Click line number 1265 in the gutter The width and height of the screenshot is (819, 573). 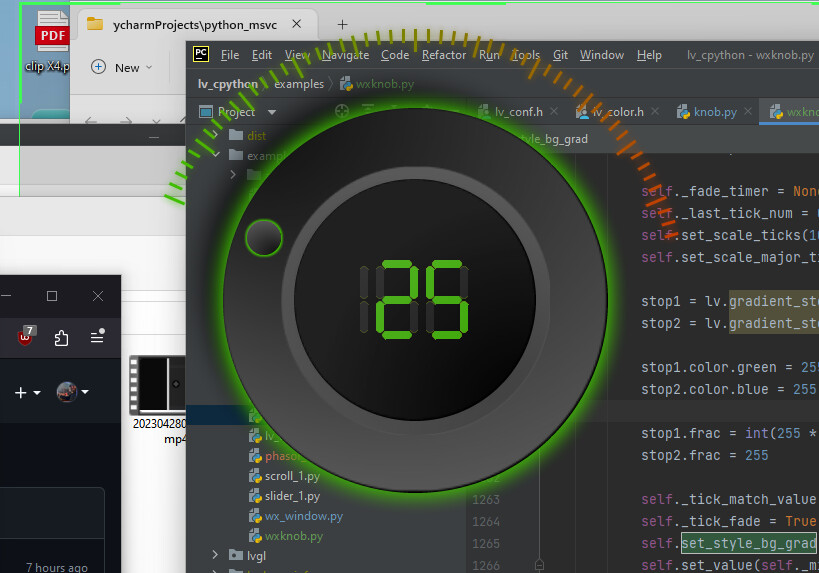[486, 544]
